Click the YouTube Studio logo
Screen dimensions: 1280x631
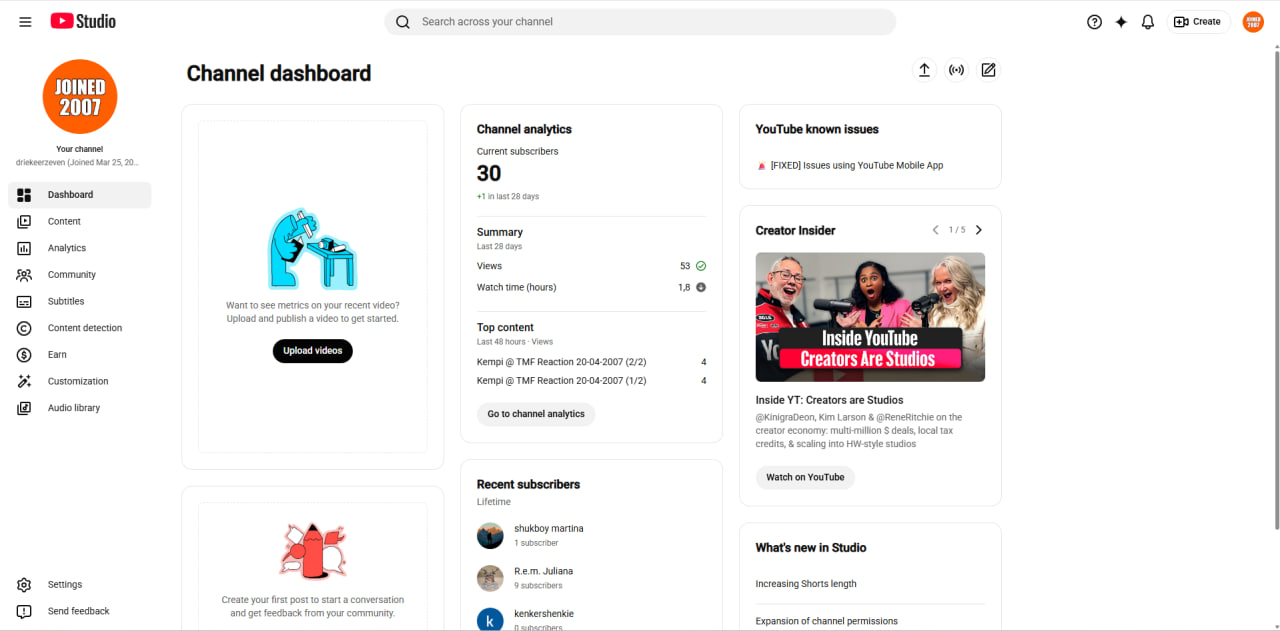(83, 21)
